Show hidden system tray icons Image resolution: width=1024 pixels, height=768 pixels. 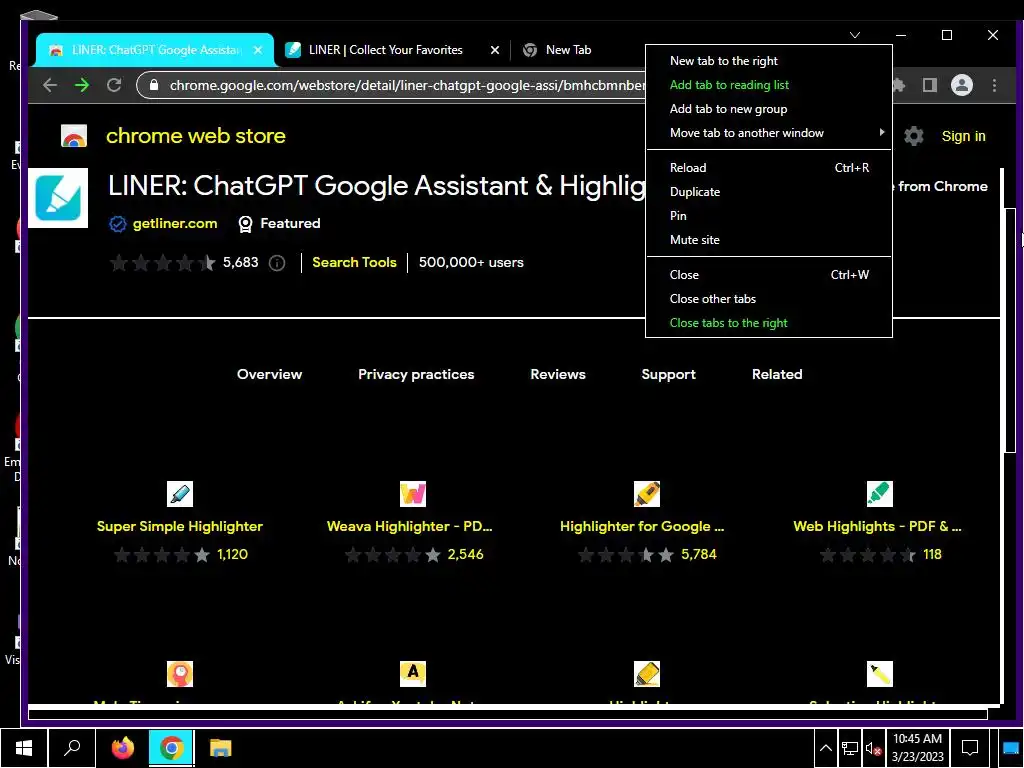826,748
